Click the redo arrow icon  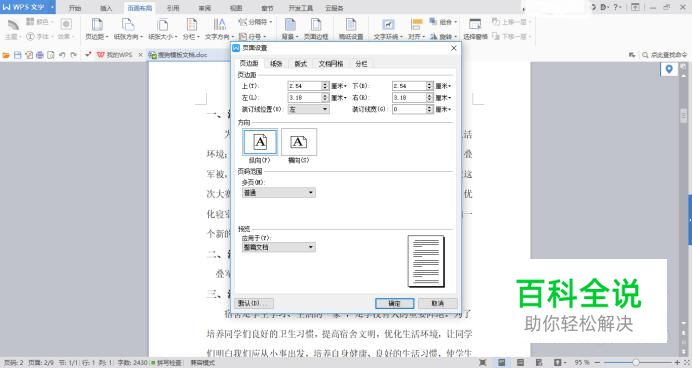[73, 55]
